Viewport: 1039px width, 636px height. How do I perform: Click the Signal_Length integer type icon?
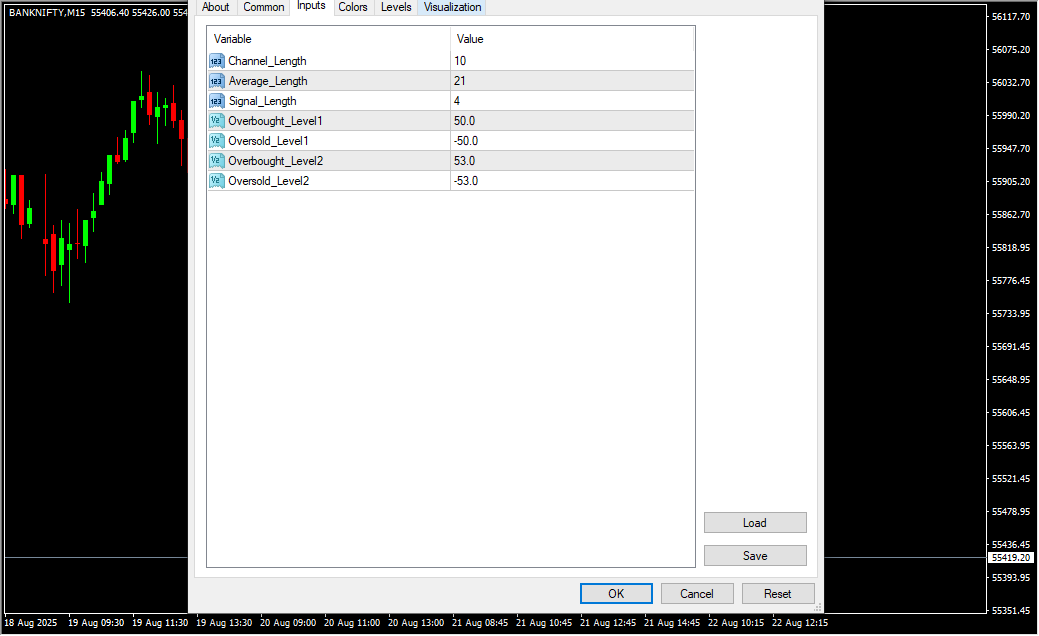(216, 101)
